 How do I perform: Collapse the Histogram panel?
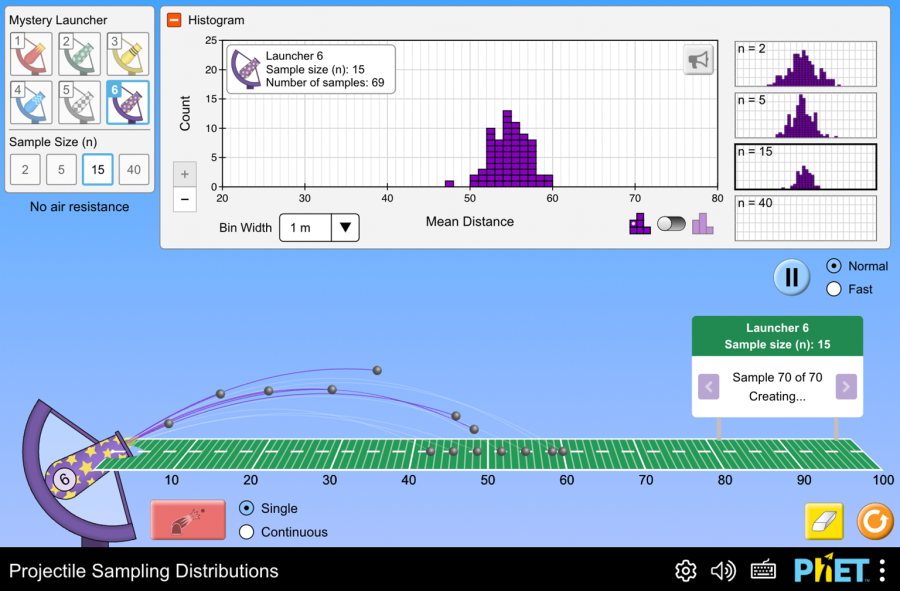pyautogui.click(x=174, y=20)
